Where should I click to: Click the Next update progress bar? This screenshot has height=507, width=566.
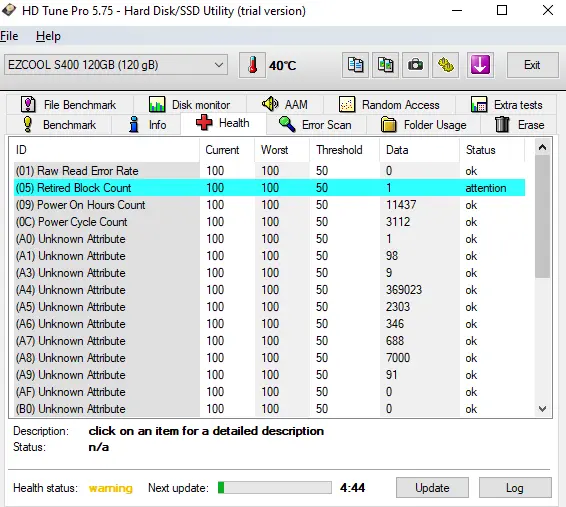click(x=275, y=488)
